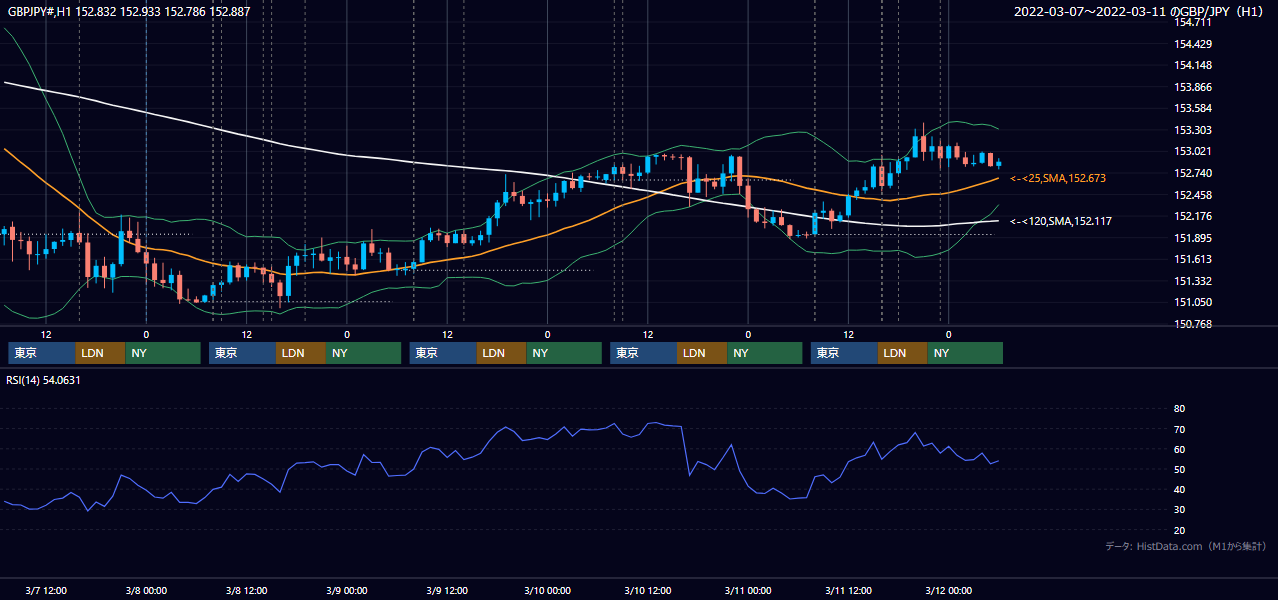Click the RSI axis level 30
Screen dimensions: 1278x600
pyautogui.click(x=1179, y=510)
